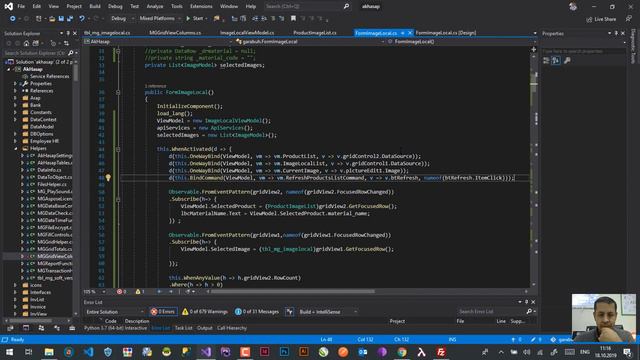Click the Error List auto-hide pin
The width and height of the screenshot is (640, 360).
pos(527,302)
